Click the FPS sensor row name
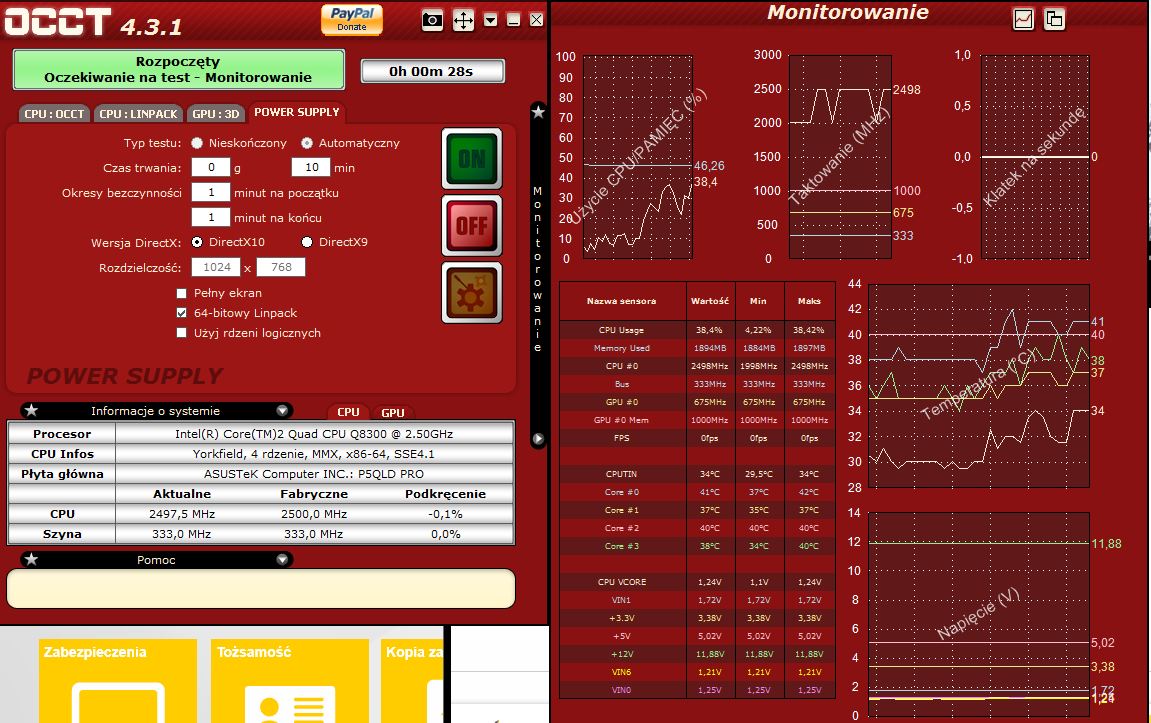 tap(621, 438)
